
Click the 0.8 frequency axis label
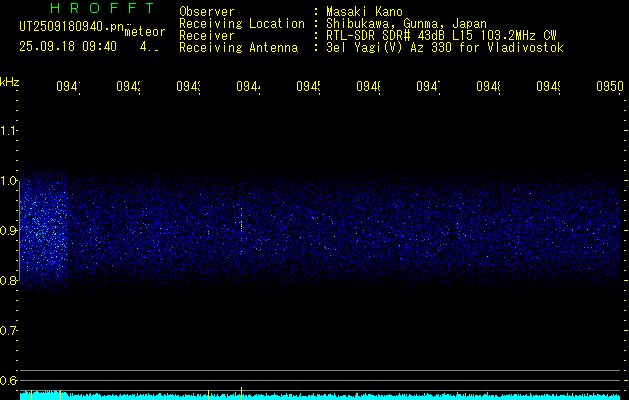point(9,281)
